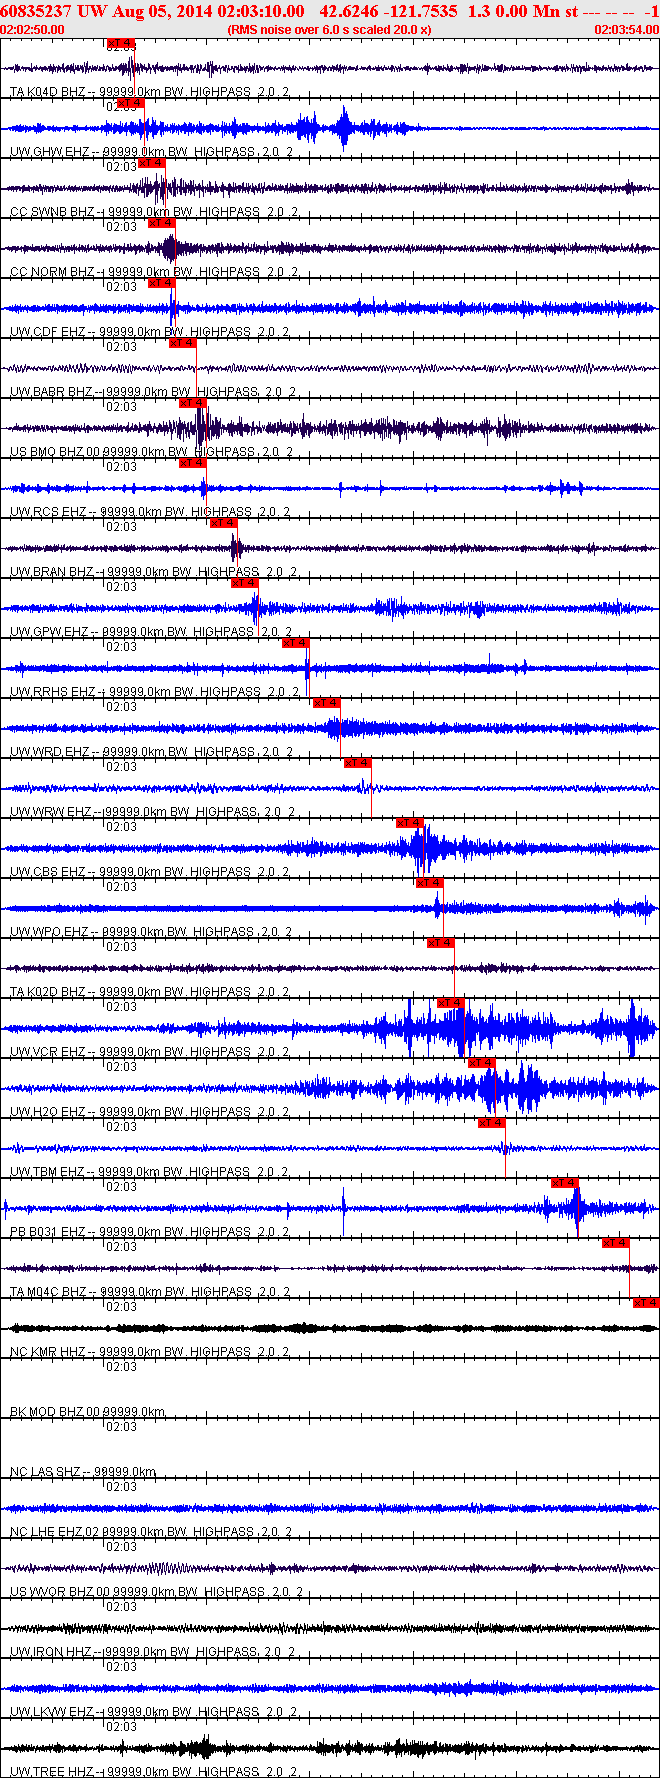Click the red pick marker on UW.TBM trace
This screenshot has width=660, height=1778.
[492, 1123]
